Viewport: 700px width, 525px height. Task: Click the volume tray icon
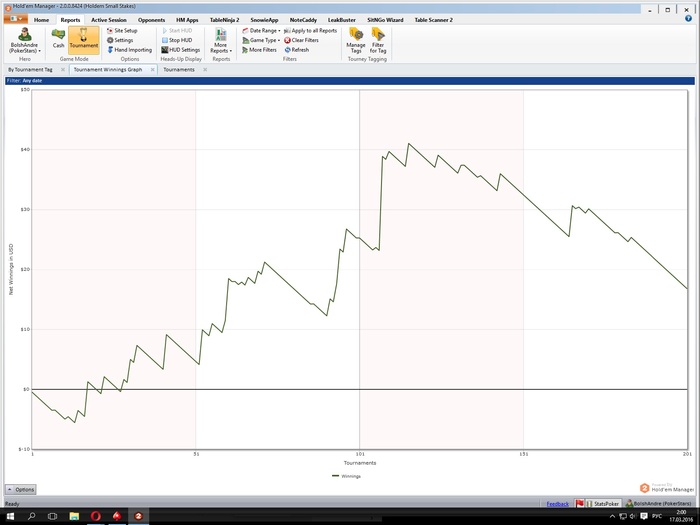(633, 517)
